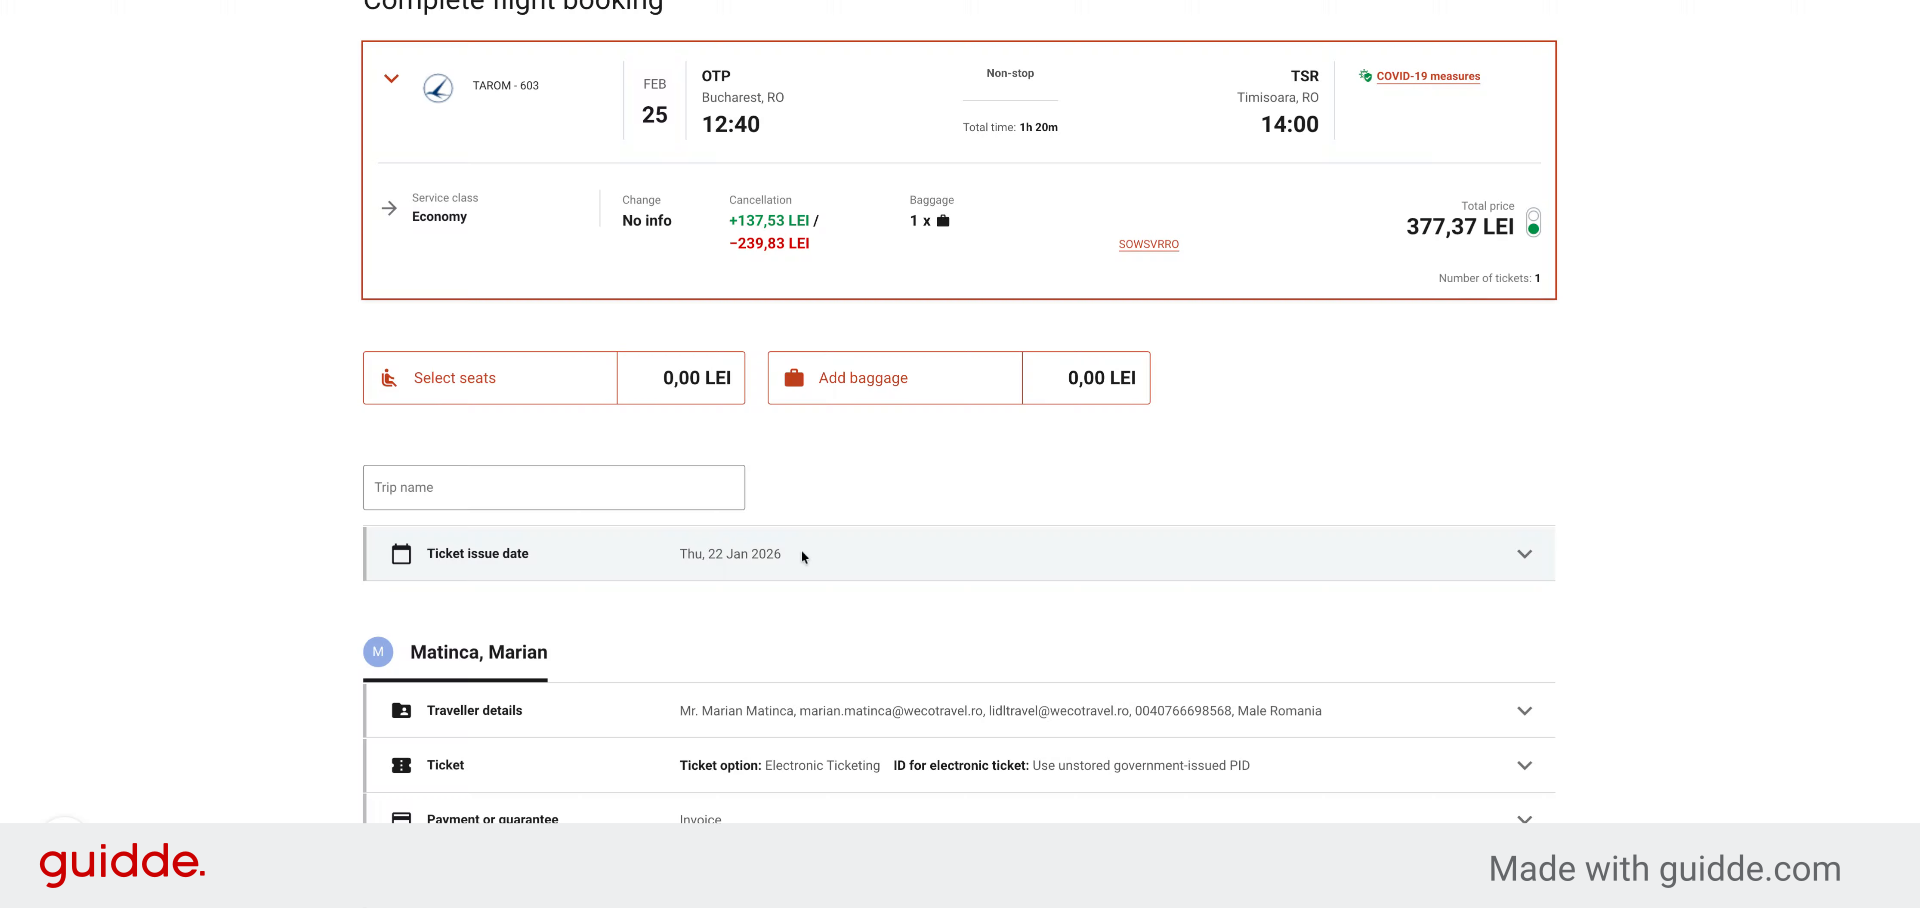Click the seat icon in Select seats

[389, 378]
